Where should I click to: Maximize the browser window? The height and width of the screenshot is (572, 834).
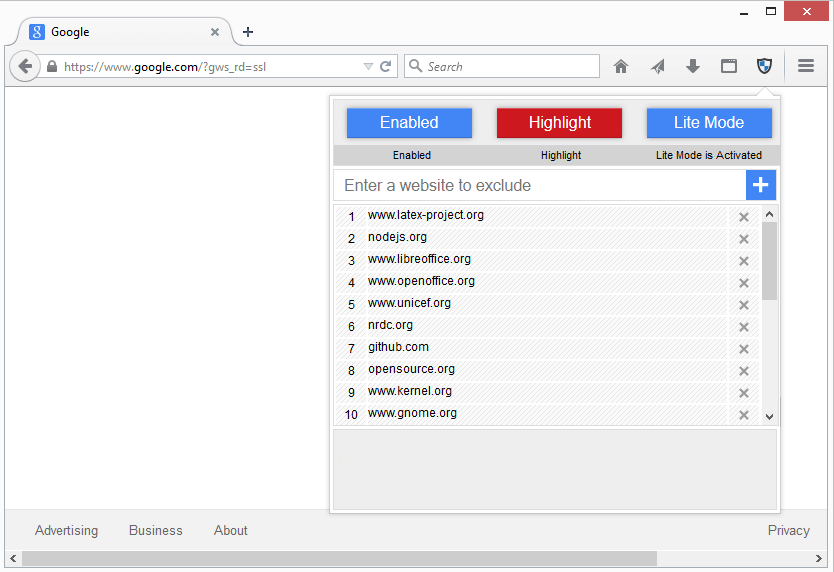tap(771, 11)
